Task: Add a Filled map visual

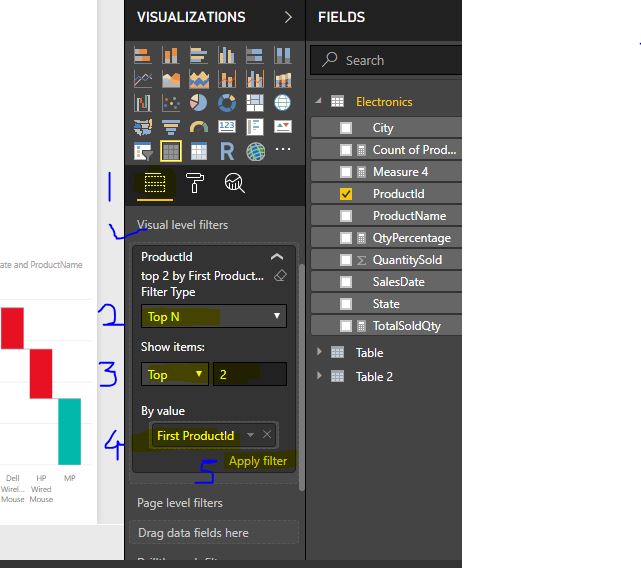Action: [x=143, y=127]
